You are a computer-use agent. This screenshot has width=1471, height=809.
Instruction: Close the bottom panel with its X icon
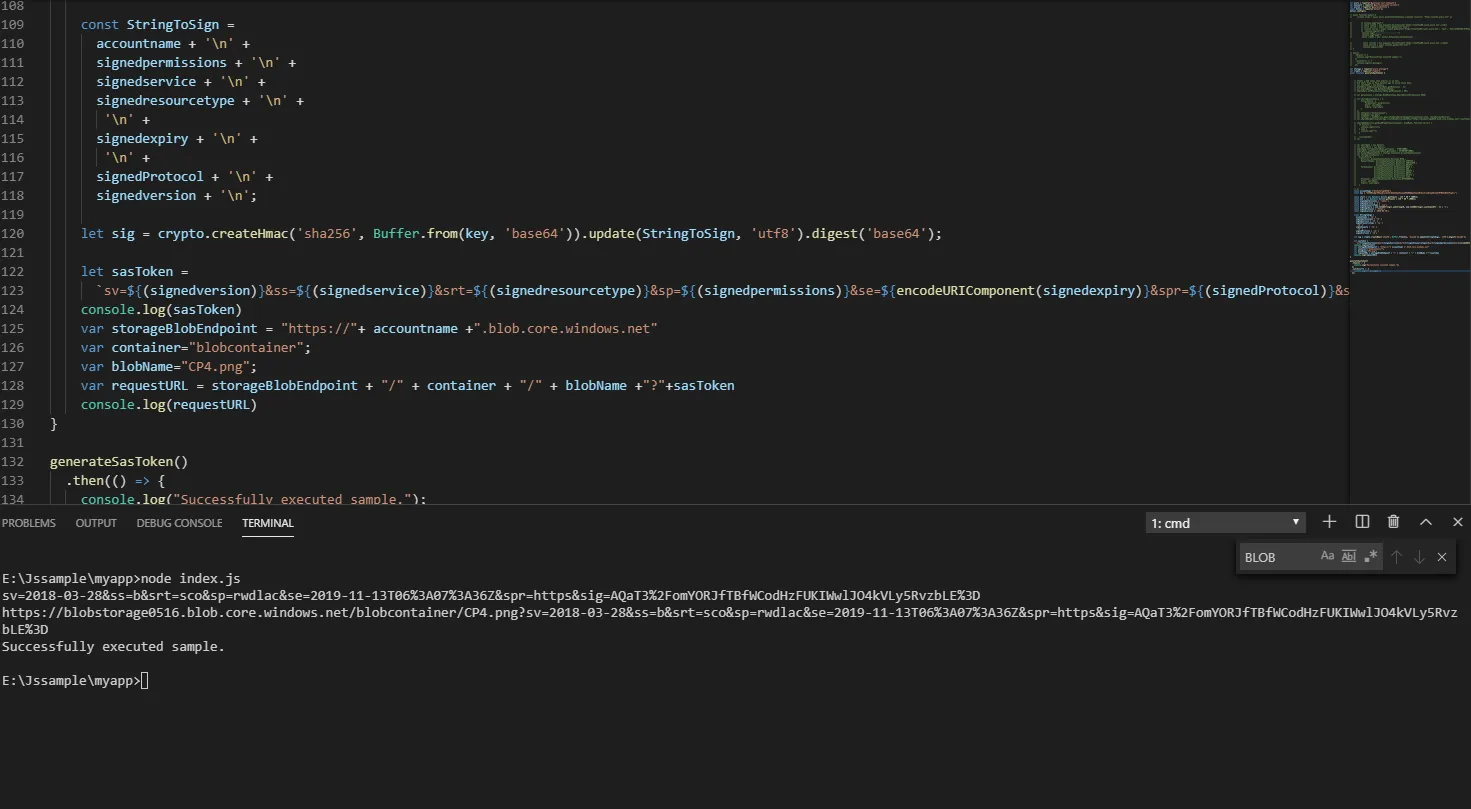coord(1458,522)
